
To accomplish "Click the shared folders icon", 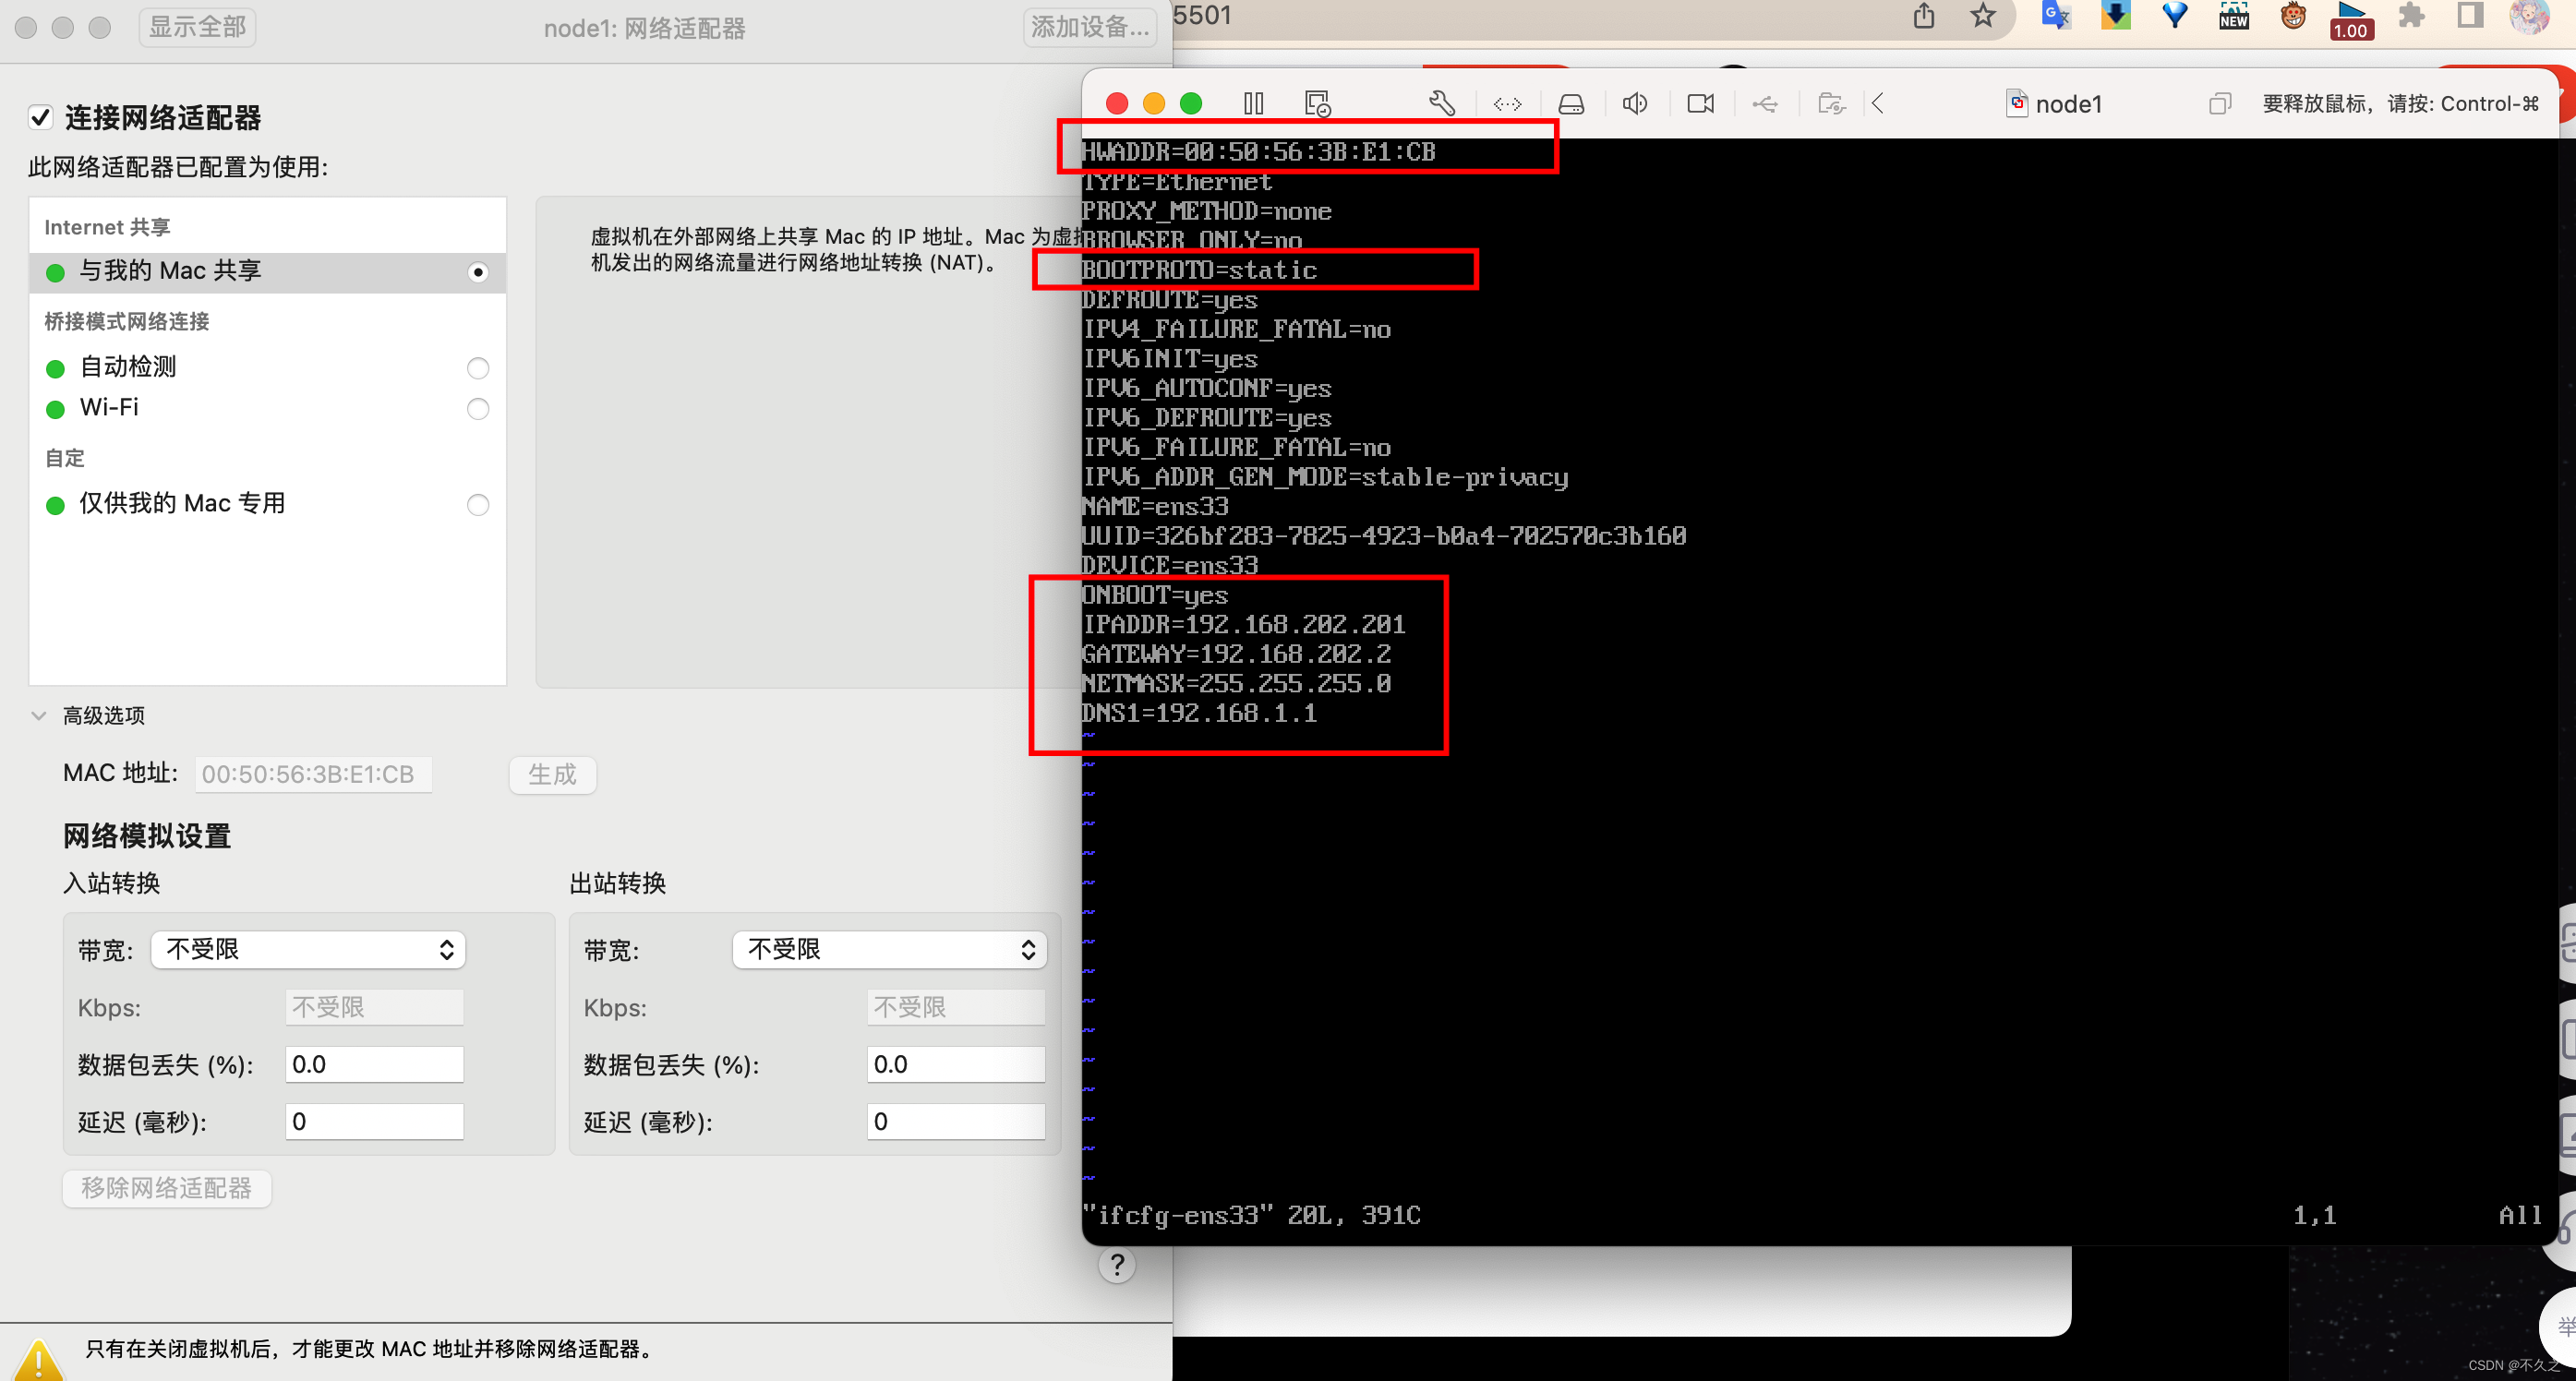I will click(x=1830, y=103).
